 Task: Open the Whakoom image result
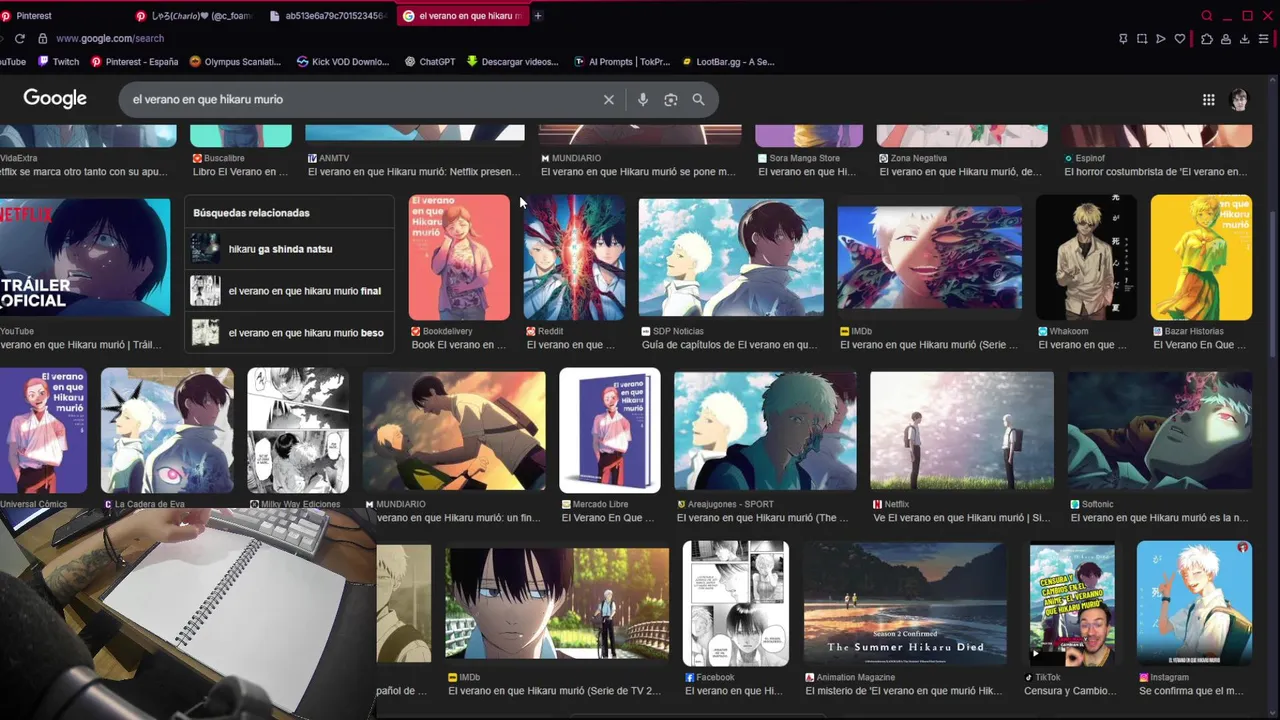1086,257
